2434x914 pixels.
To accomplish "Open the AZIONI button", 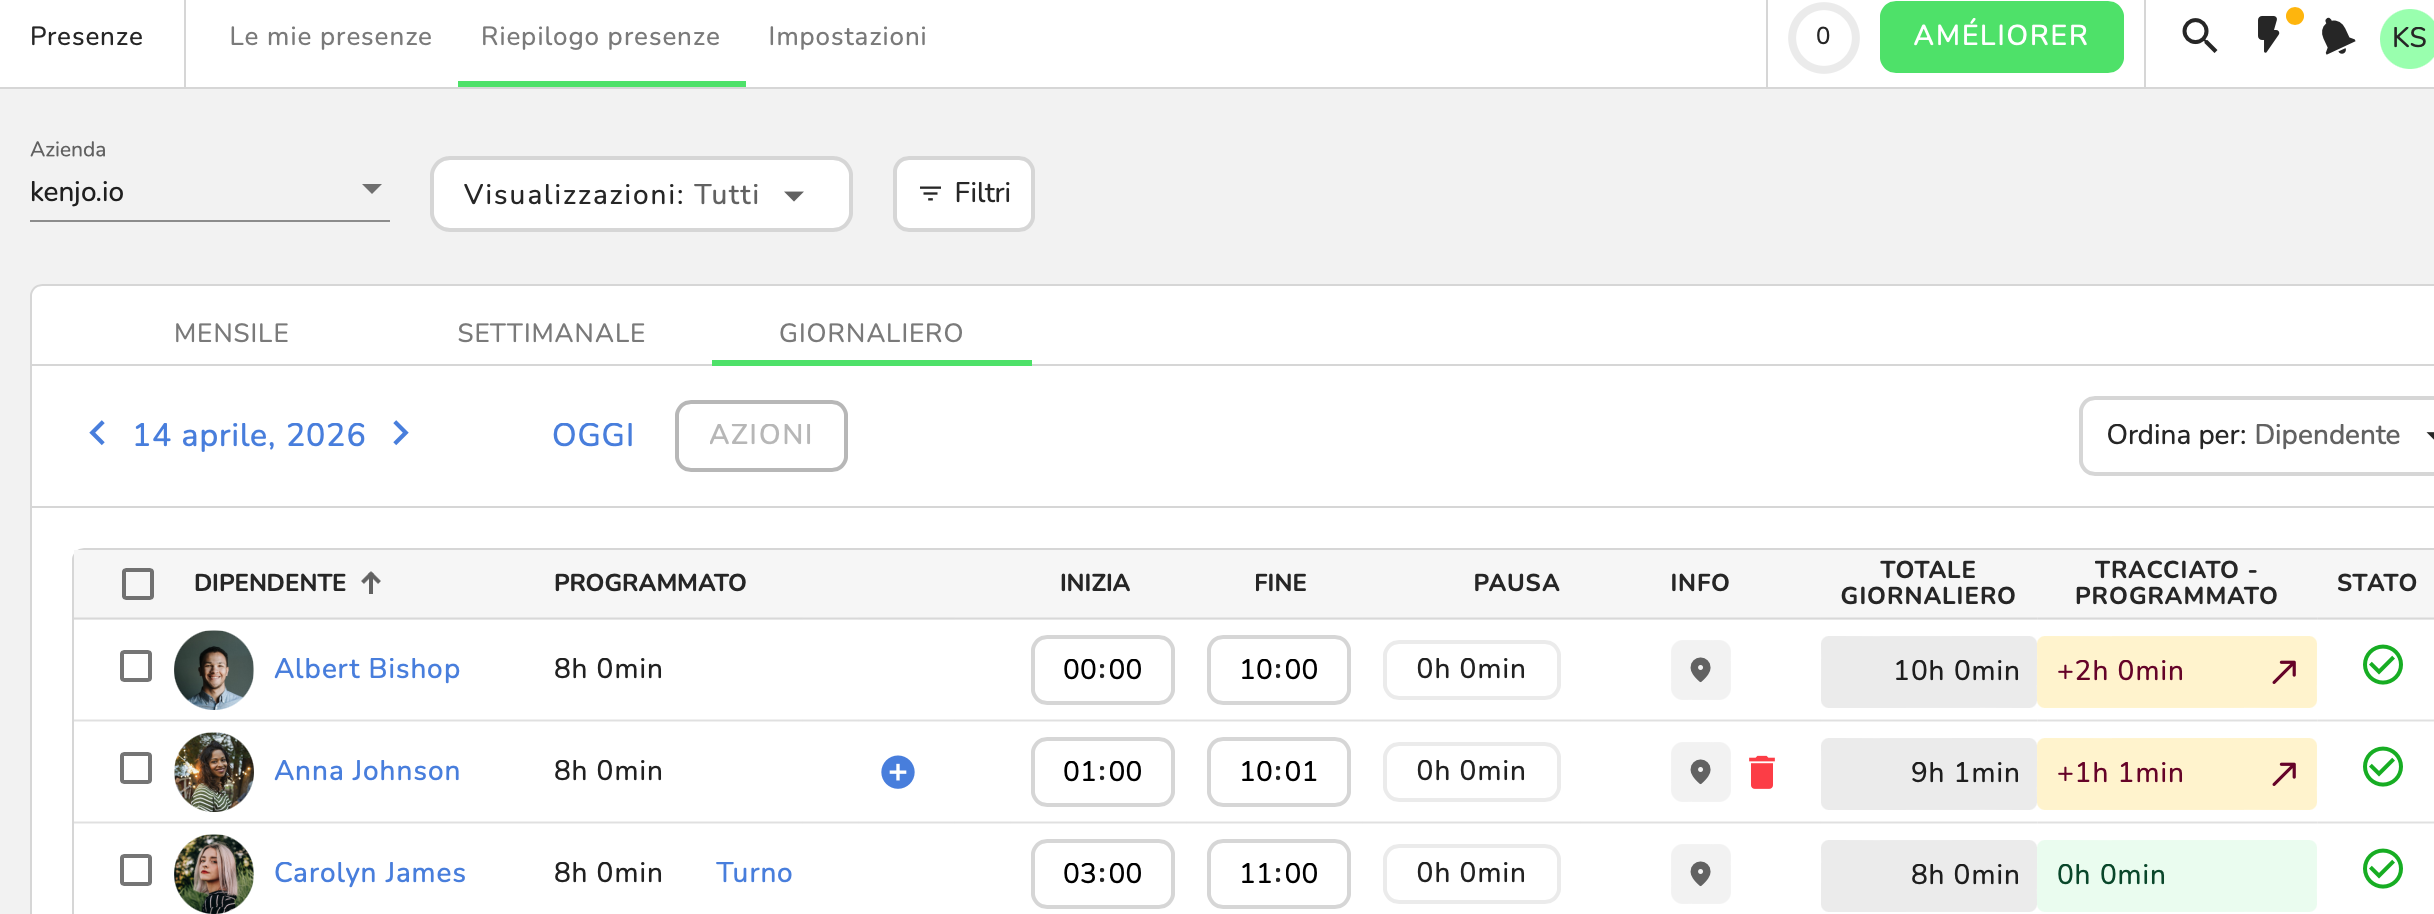I will point(761,435).
